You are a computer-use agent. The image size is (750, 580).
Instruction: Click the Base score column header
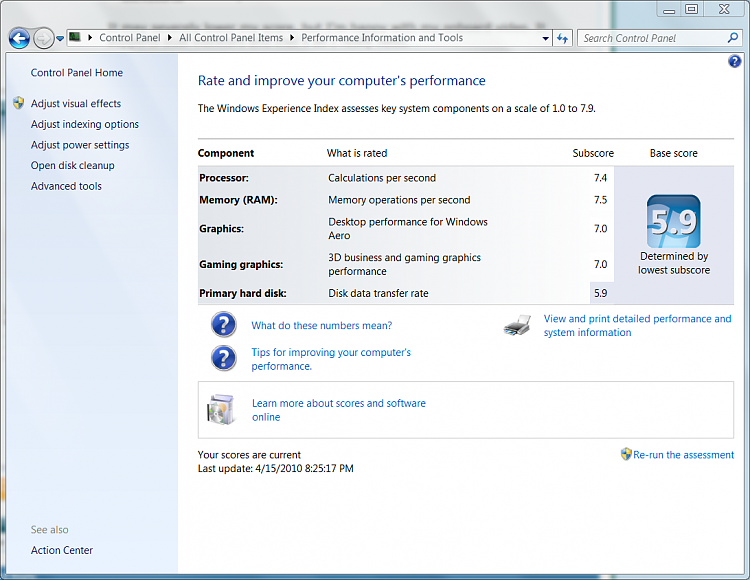click(673, 153)
